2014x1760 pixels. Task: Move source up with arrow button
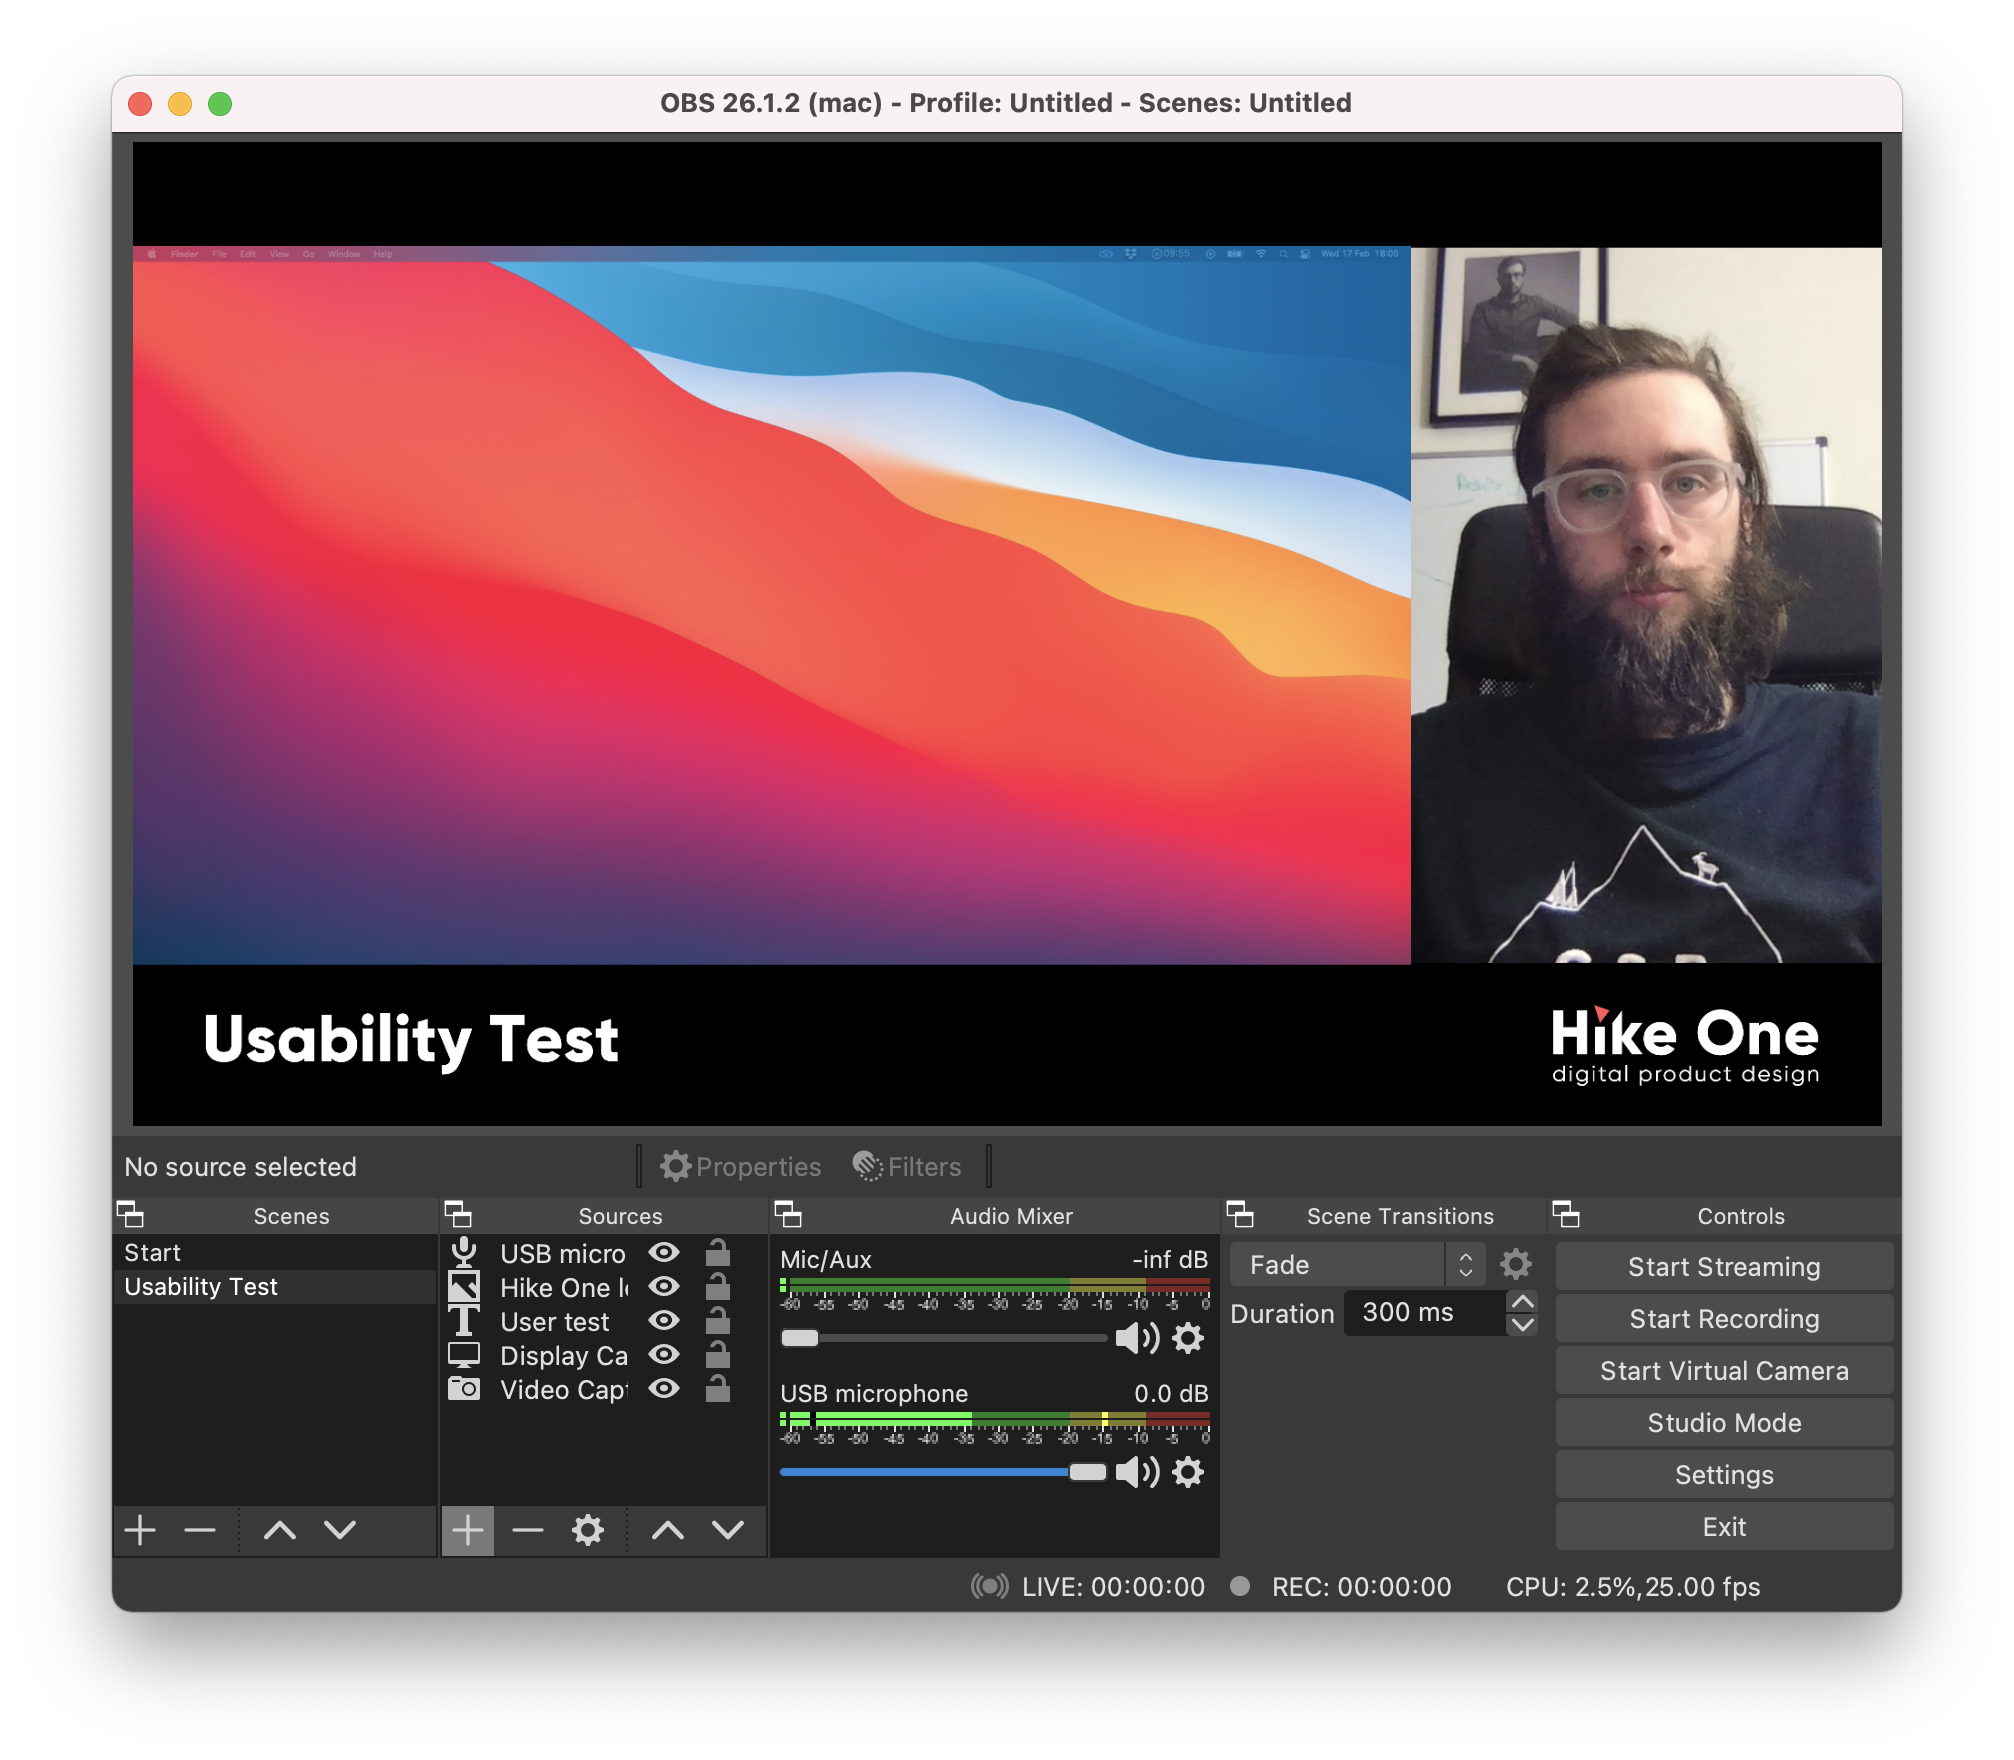coord(667,1530)
